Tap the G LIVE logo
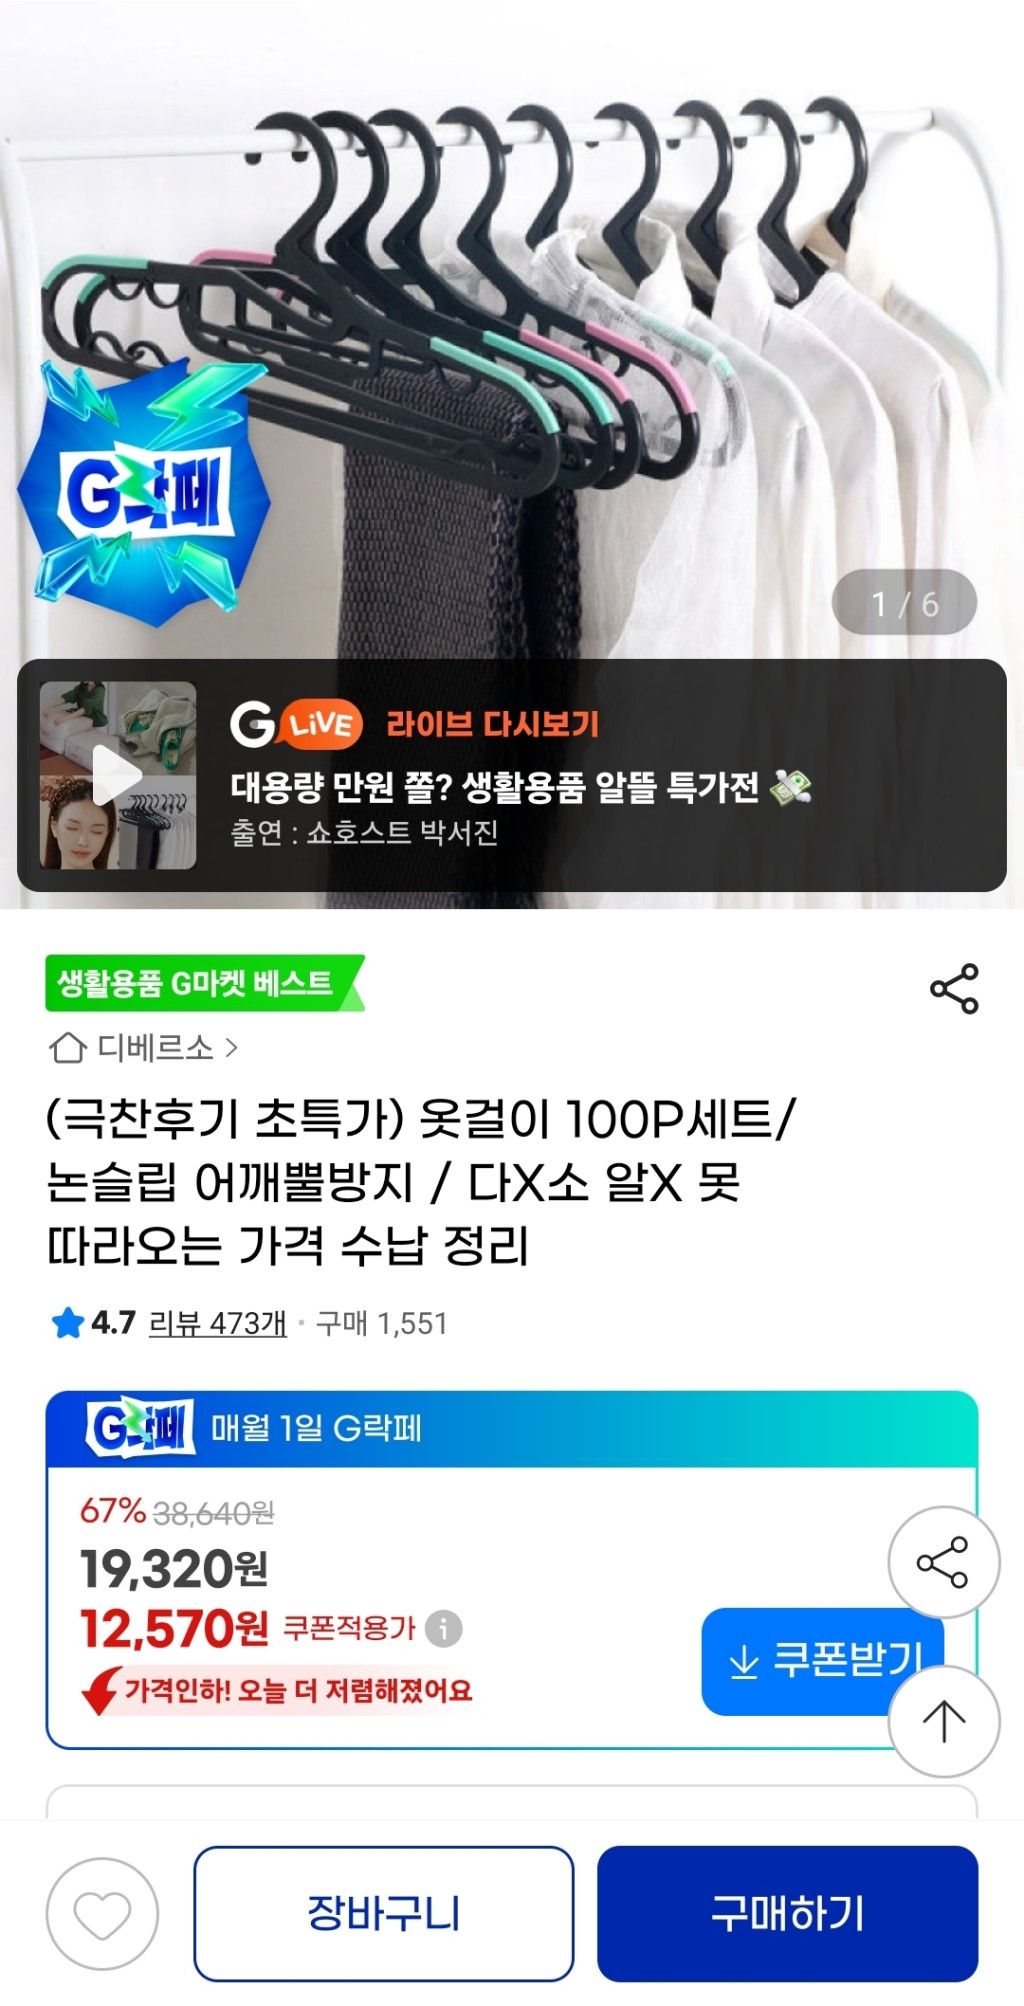The height and width of the screenshot is (2006, 1024). pos(296,723)
